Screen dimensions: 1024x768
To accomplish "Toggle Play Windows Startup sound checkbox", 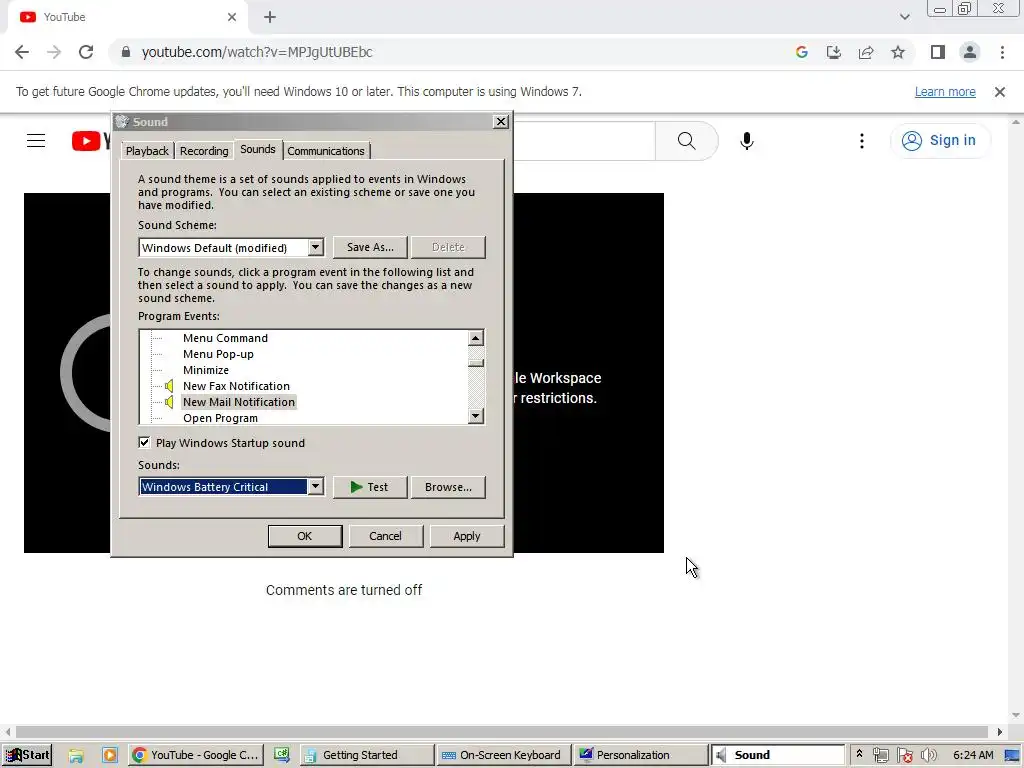I will point(144,443).
